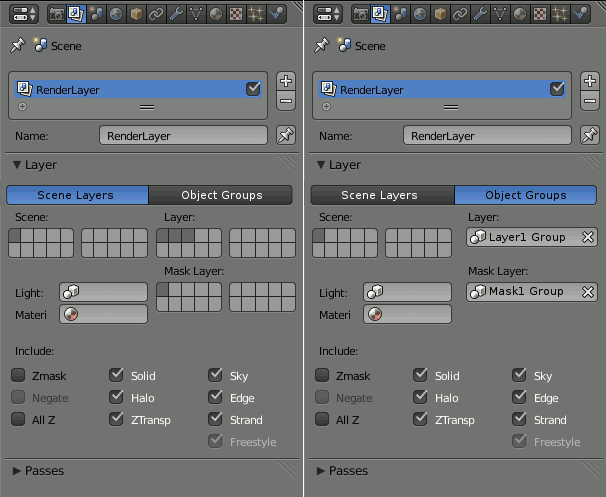
Task: Open Render tab camera icon in left panel
Action: (57, 14)
